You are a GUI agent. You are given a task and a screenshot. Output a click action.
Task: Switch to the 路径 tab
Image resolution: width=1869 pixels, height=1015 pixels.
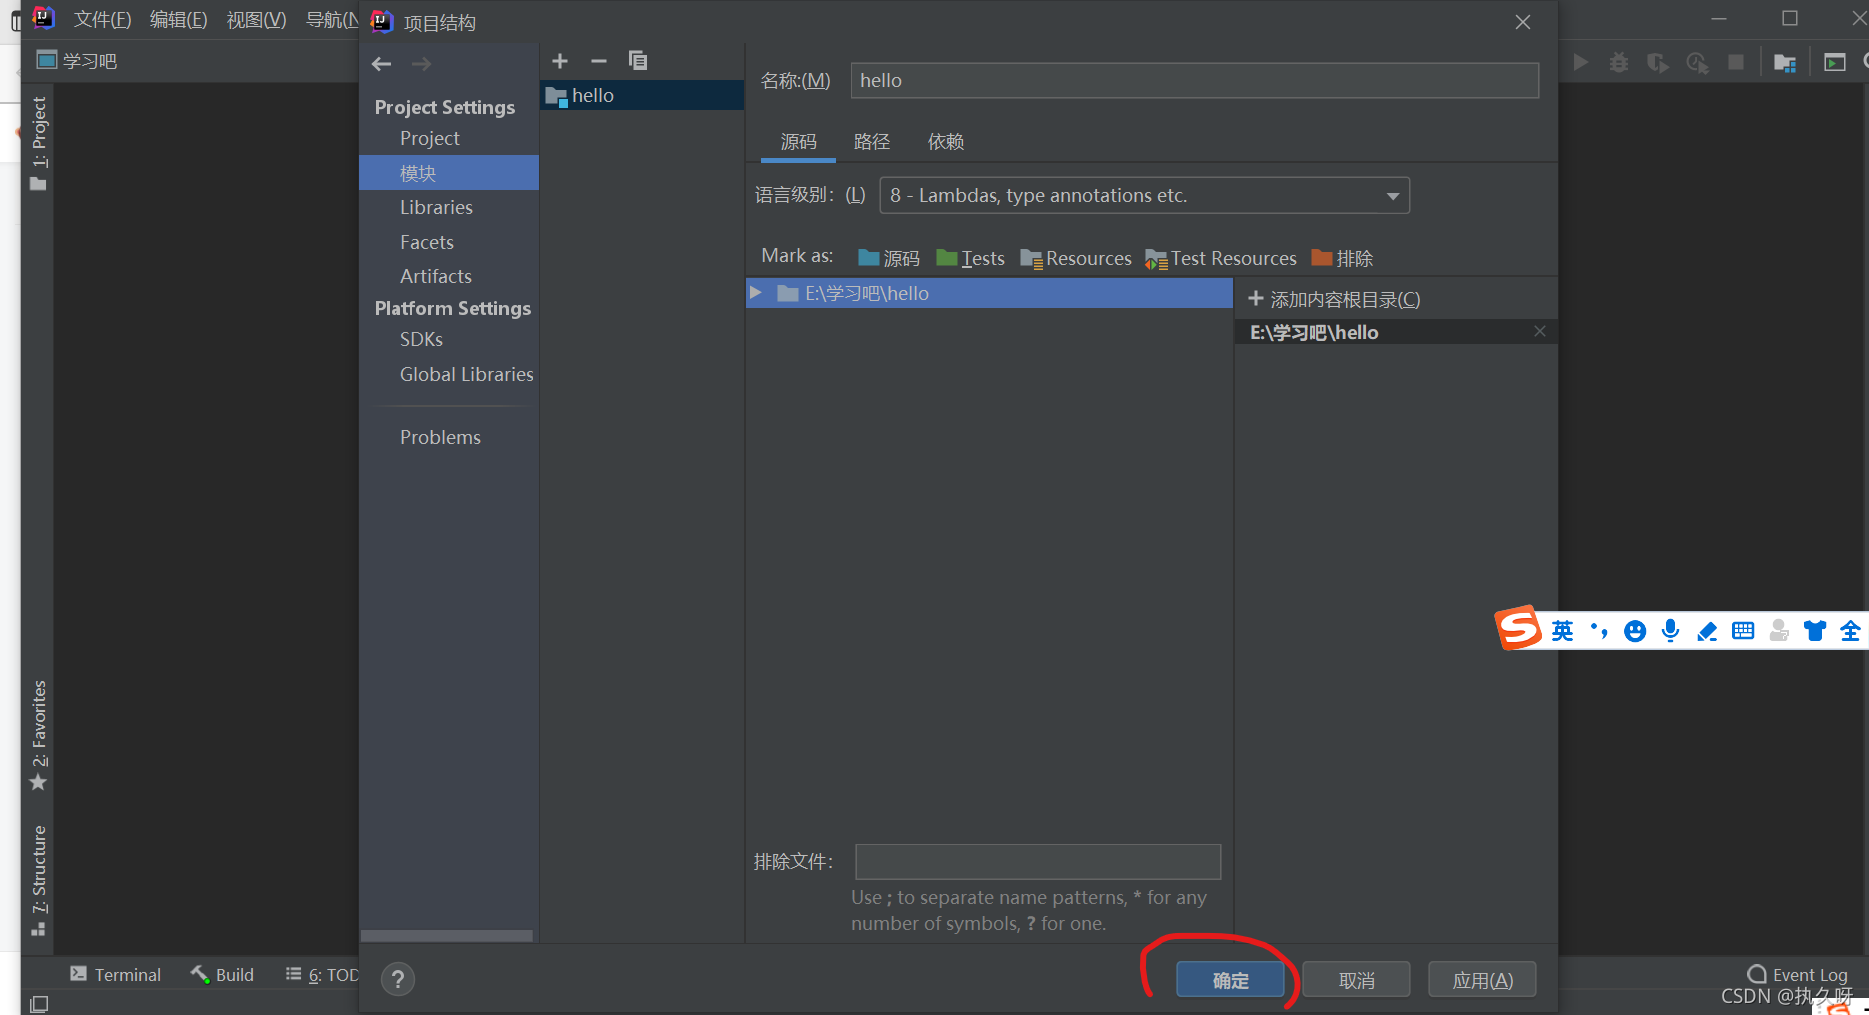click(871, 141)
